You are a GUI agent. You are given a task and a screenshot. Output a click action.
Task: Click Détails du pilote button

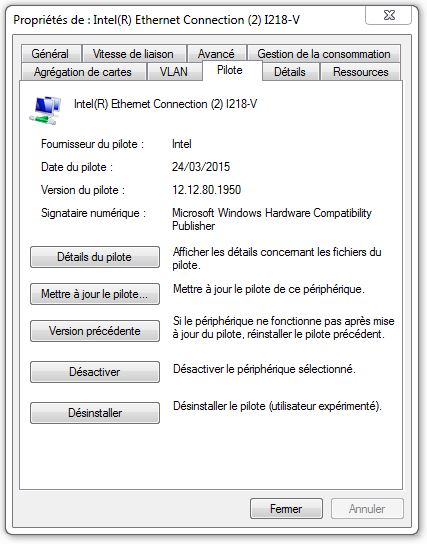[x=95, y=257]
